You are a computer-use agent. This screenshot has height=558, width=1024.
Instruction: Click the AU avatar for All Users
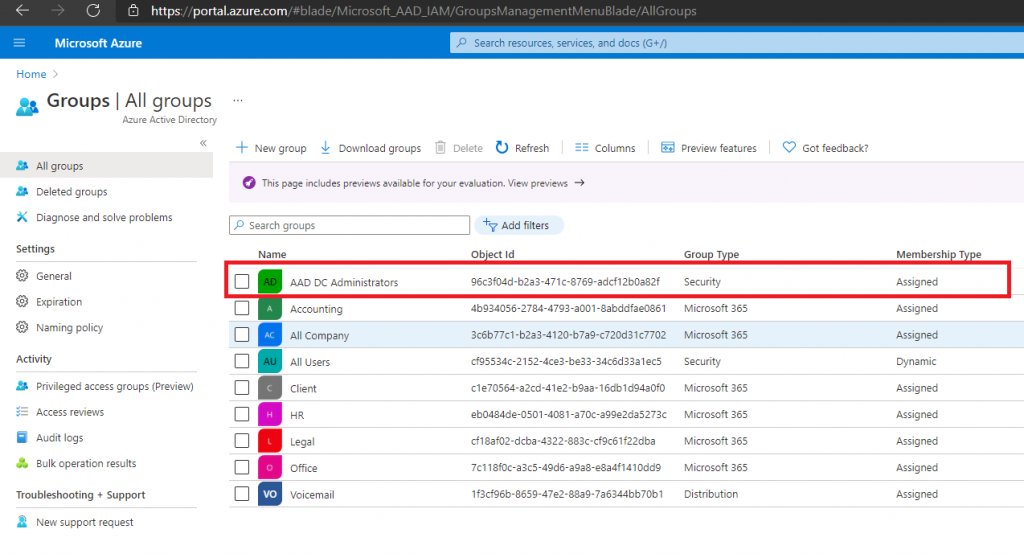(270, 361)
